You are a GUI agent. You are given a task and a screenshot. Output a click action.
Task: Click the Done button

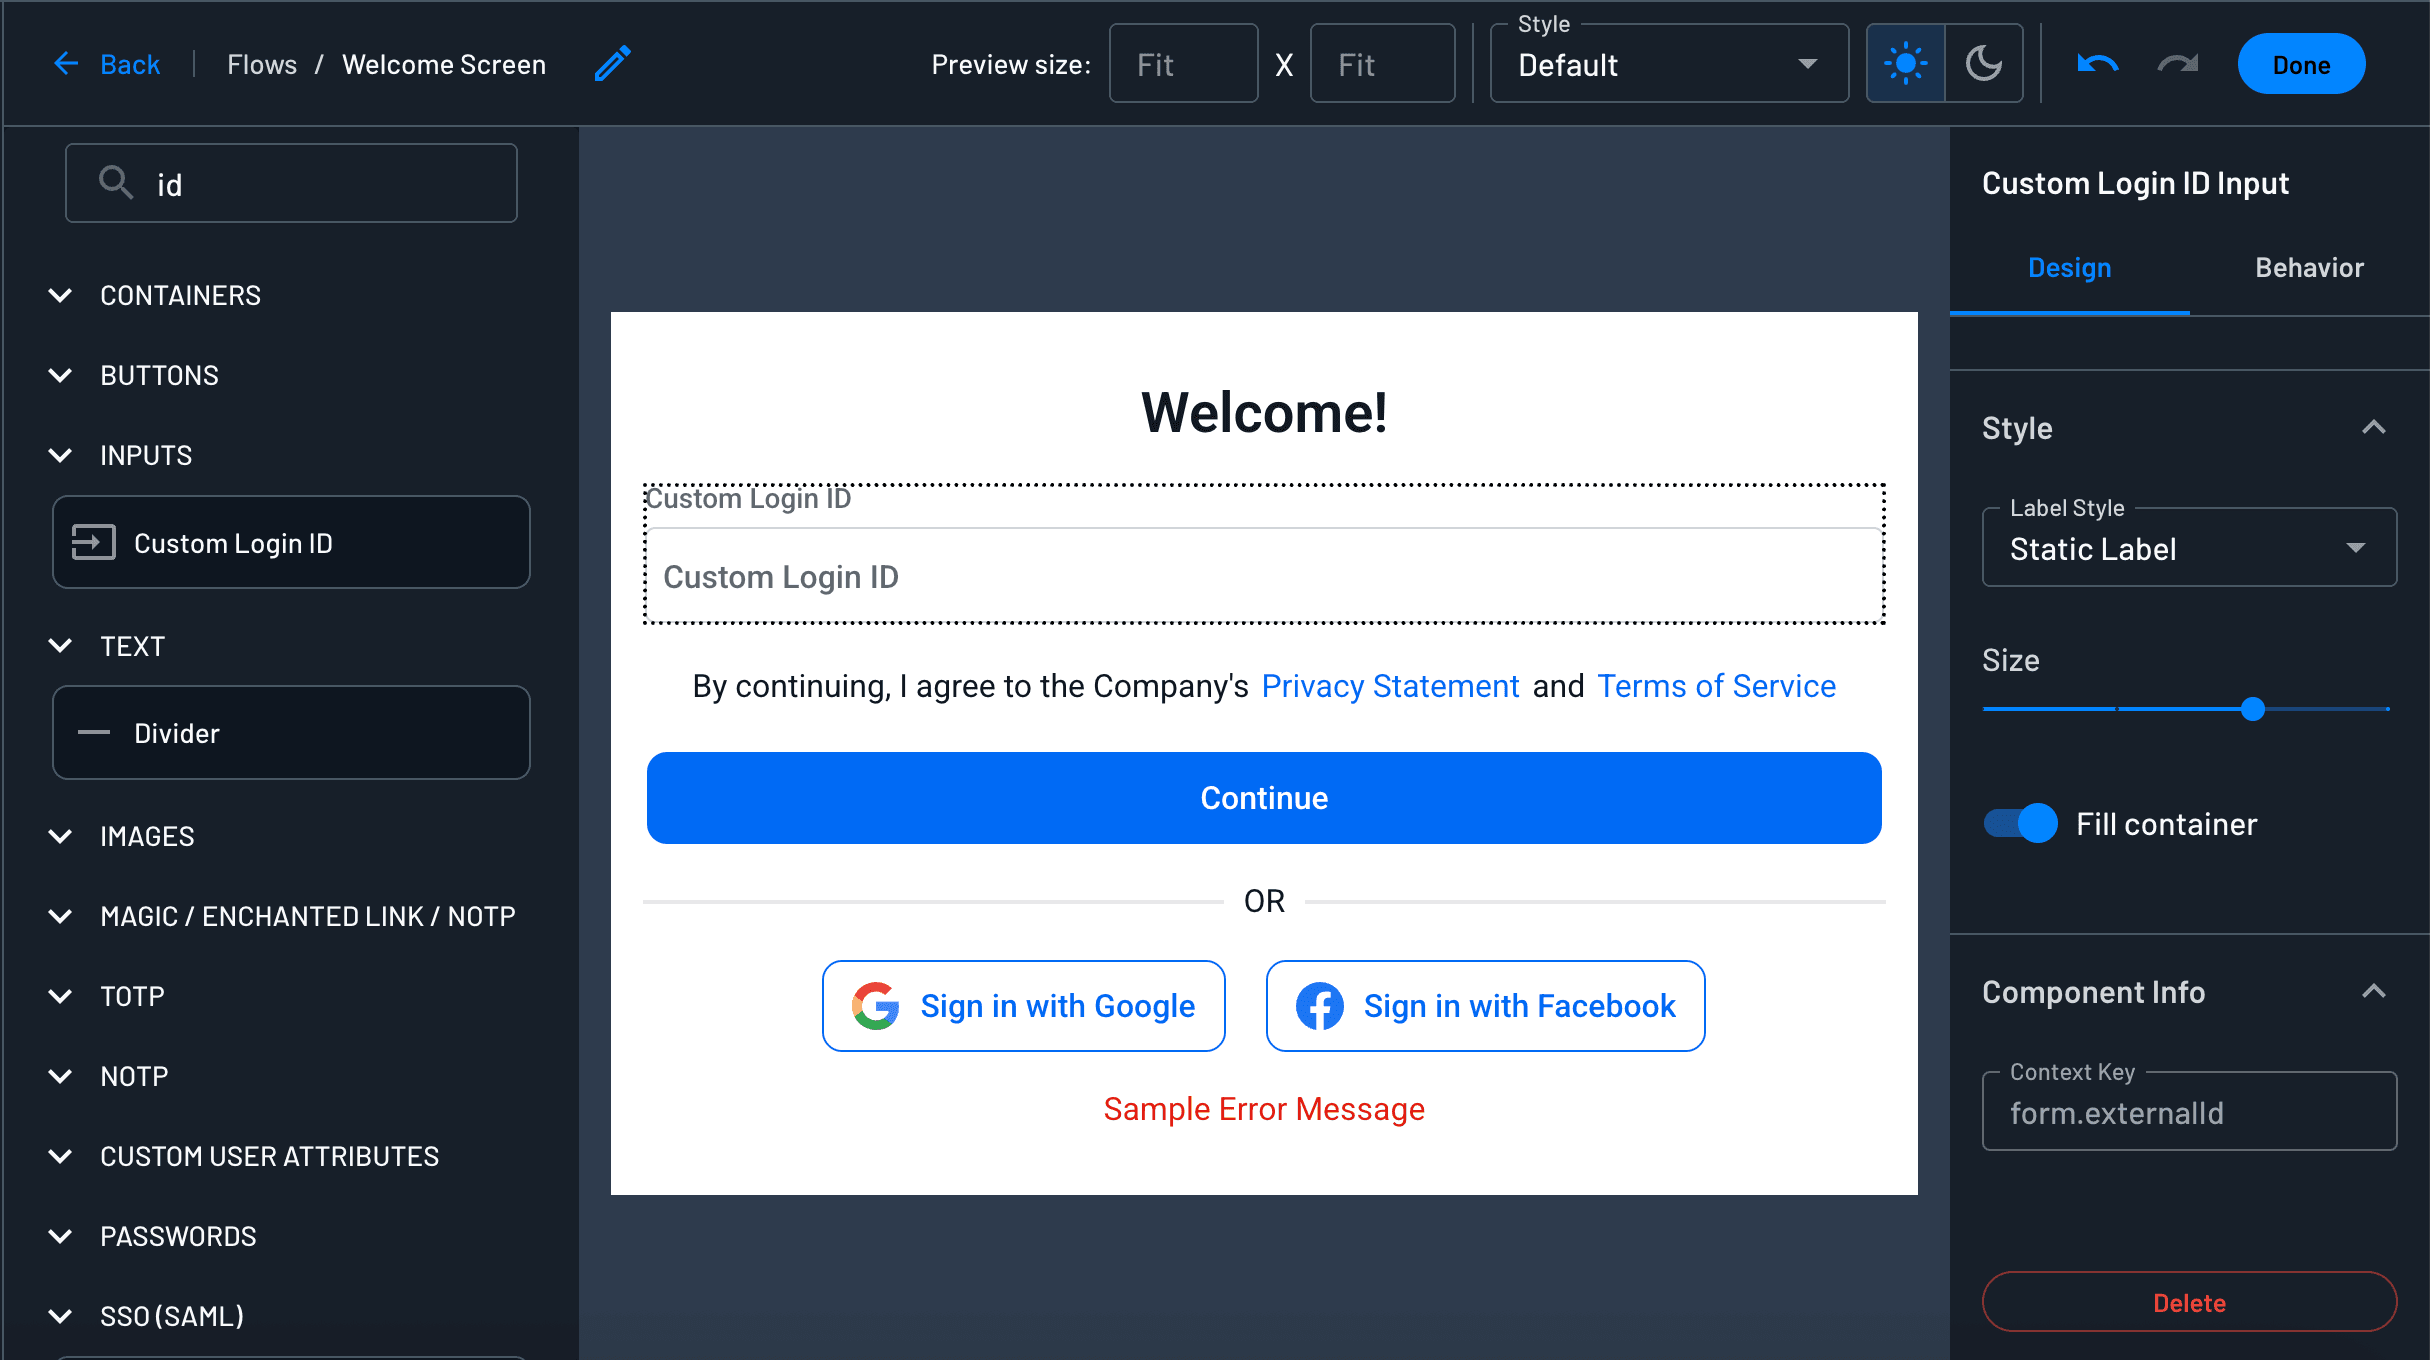2301,63
